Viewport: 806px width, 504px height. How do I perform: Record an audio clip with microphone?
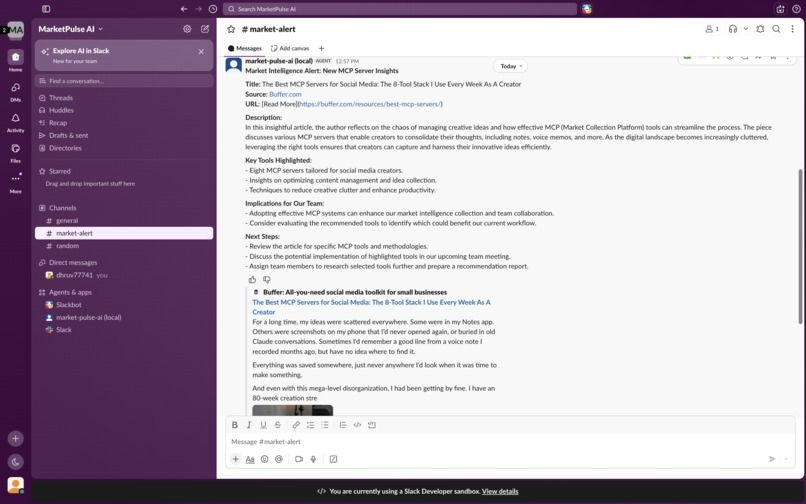tap(313, 459)
